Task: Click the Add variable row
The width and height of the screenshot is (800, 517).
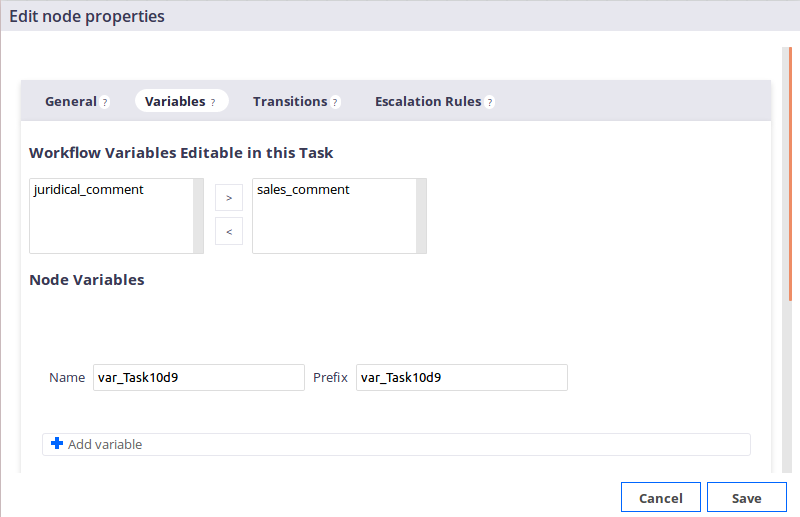Action: pyautogui.click(x=396, y=444)
